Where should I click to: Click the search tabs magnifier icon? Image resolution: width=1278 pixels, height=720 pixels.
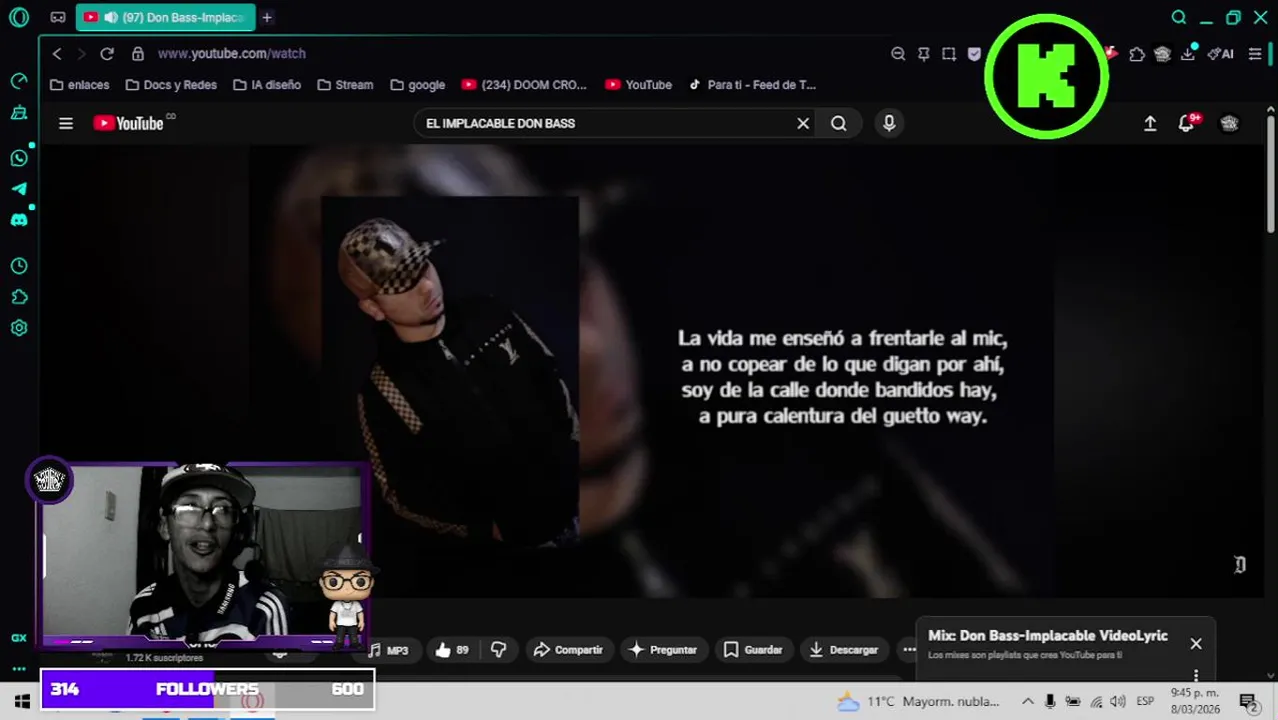pos(1179,17)
